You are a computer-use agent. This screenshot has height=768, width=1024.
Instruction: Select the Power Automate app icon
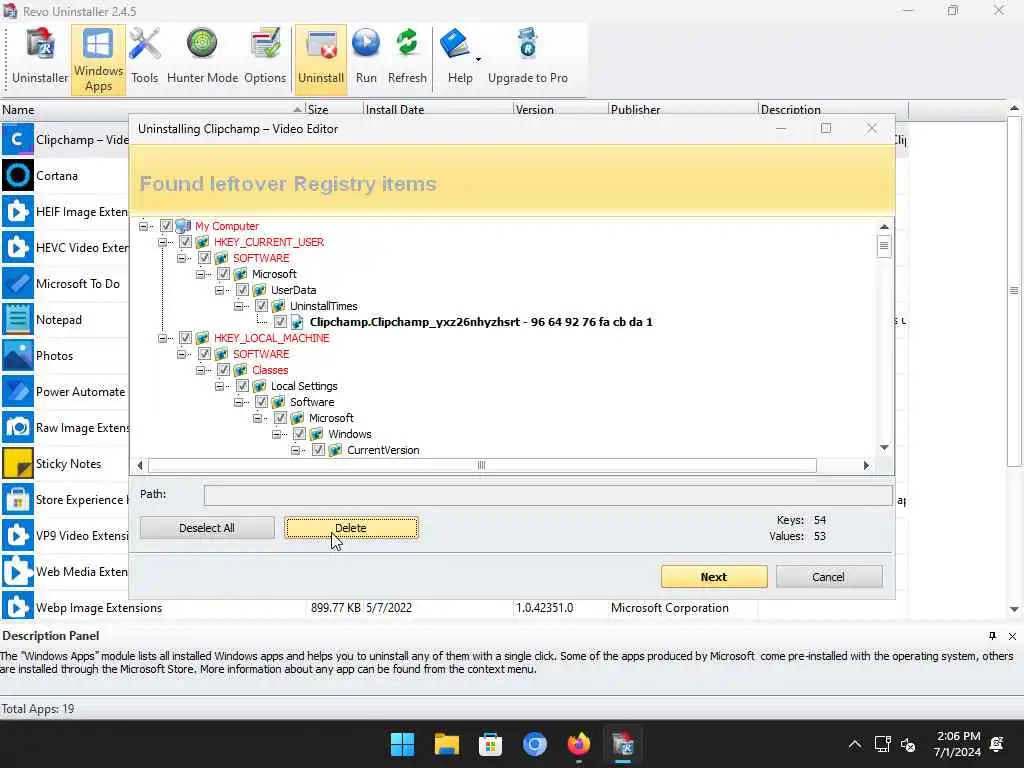coord(18,392)
